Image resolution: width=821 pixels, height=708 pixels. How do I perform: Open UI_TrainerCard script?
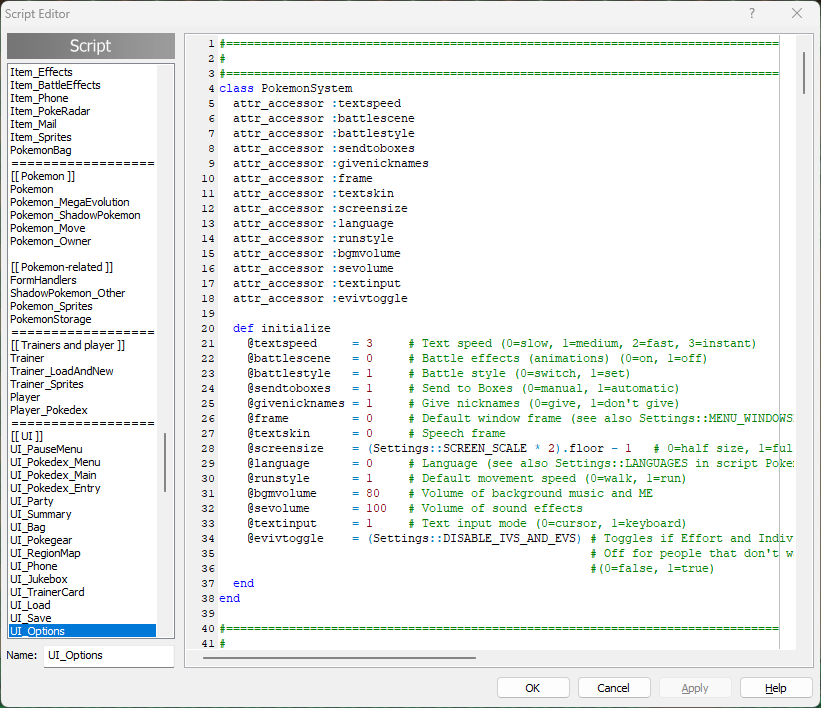(47, 592)
